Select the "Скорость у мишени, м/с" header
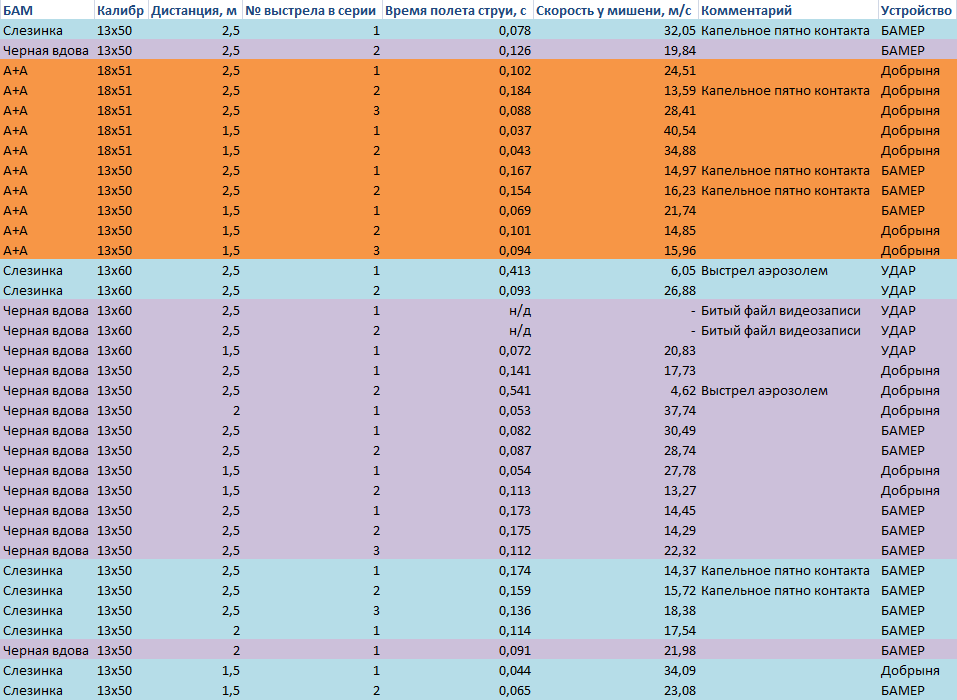 (x=614, y=11)
